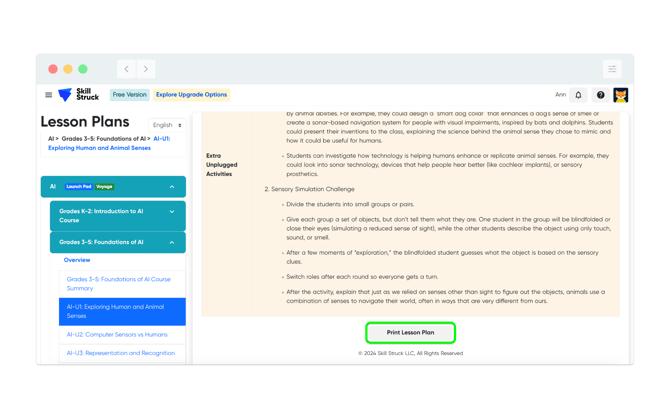670x418 pixels.
Task: Click the fox profile avatar
Action: click(x=620, y=95)
